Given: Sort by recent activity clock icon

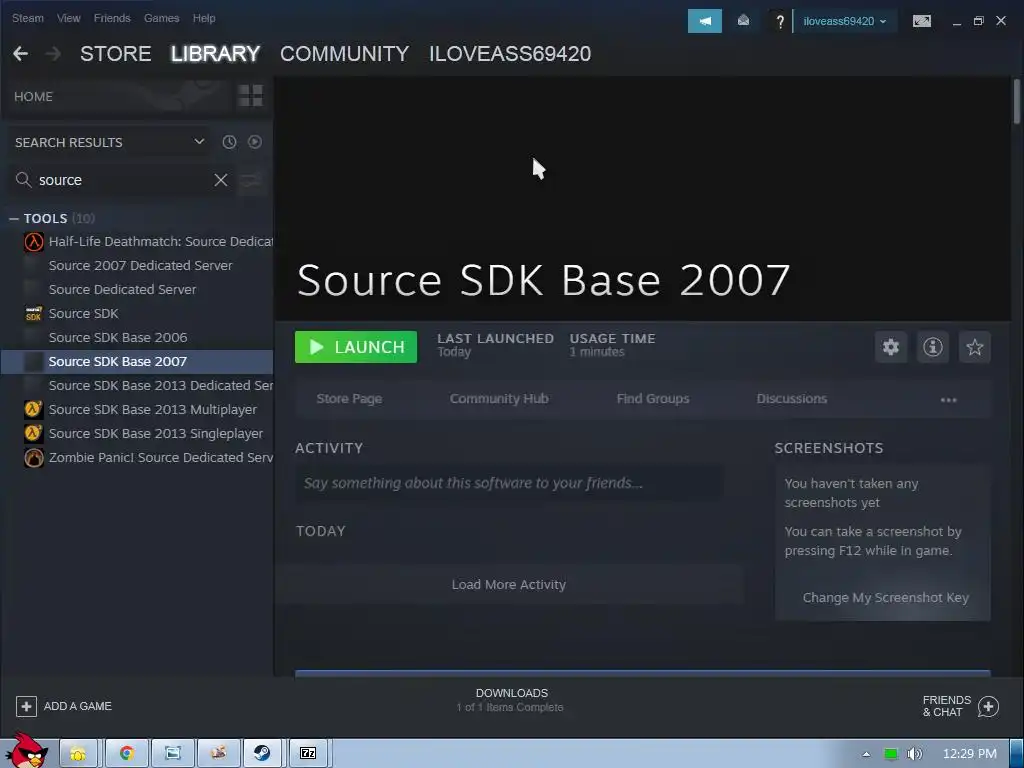Looking at the screenshot, I should 229,142.
